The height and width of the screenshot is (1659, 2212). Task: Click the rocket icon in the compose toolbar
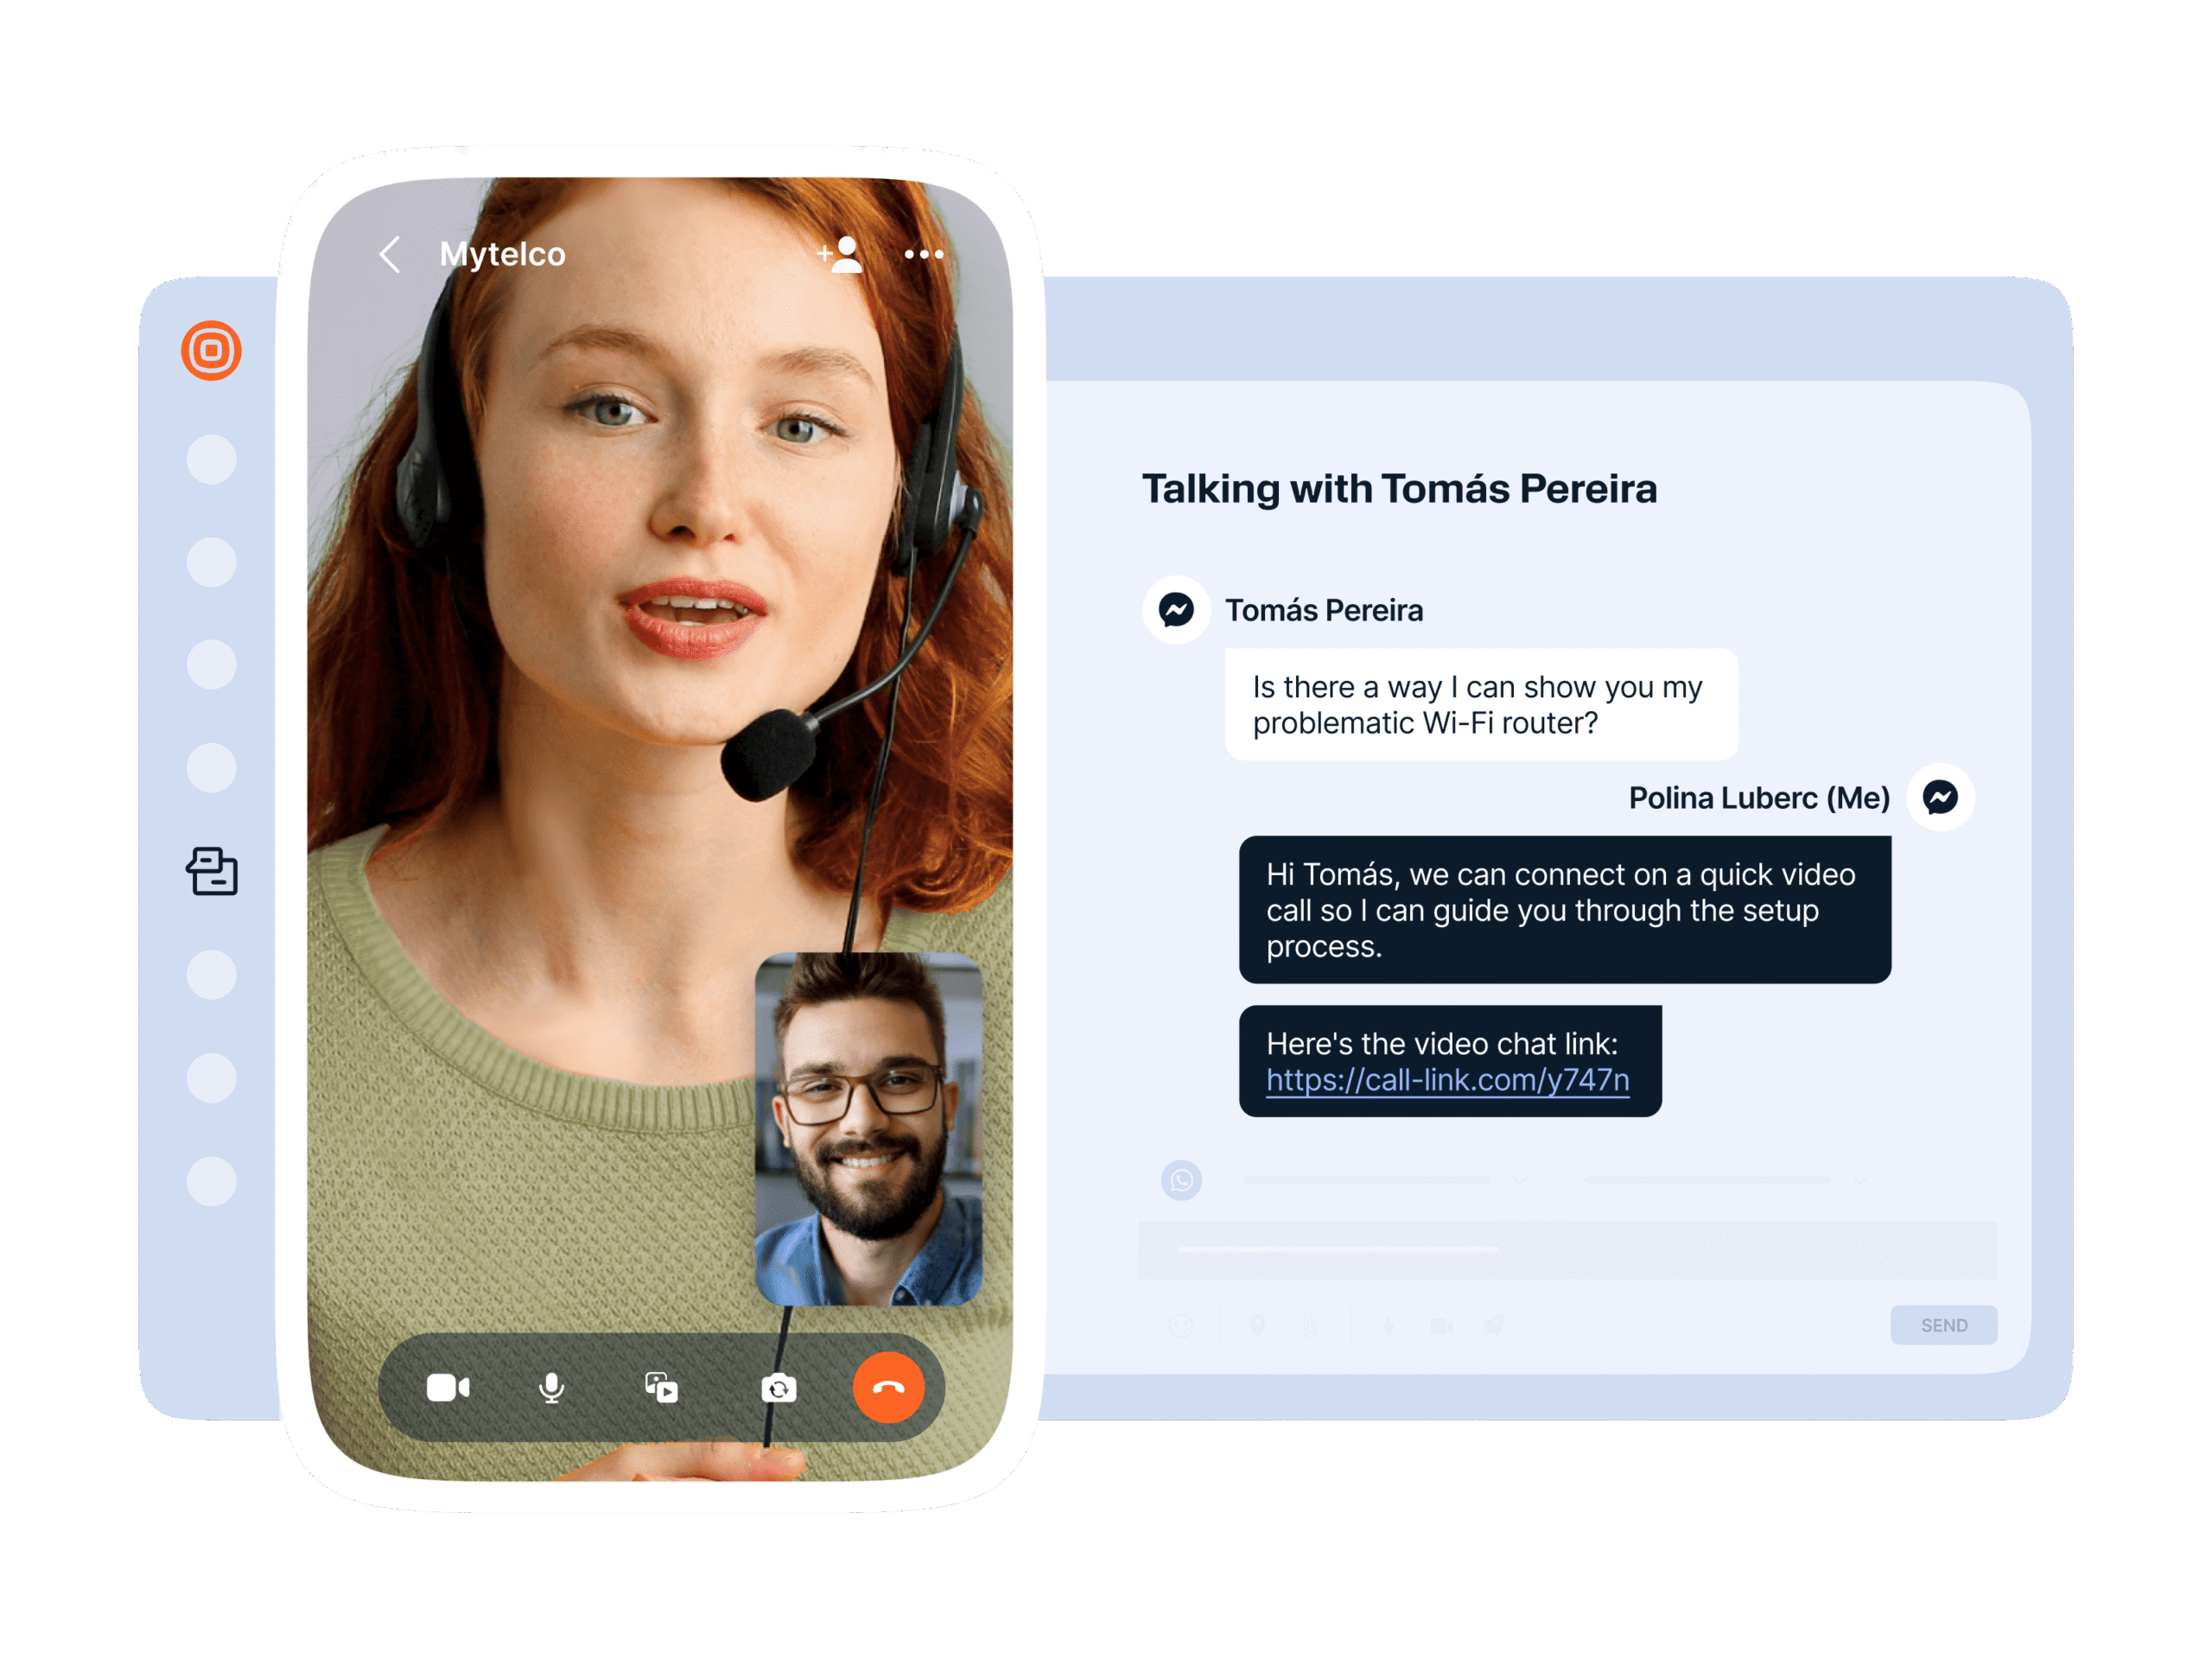click(x=1494, y=1325)
